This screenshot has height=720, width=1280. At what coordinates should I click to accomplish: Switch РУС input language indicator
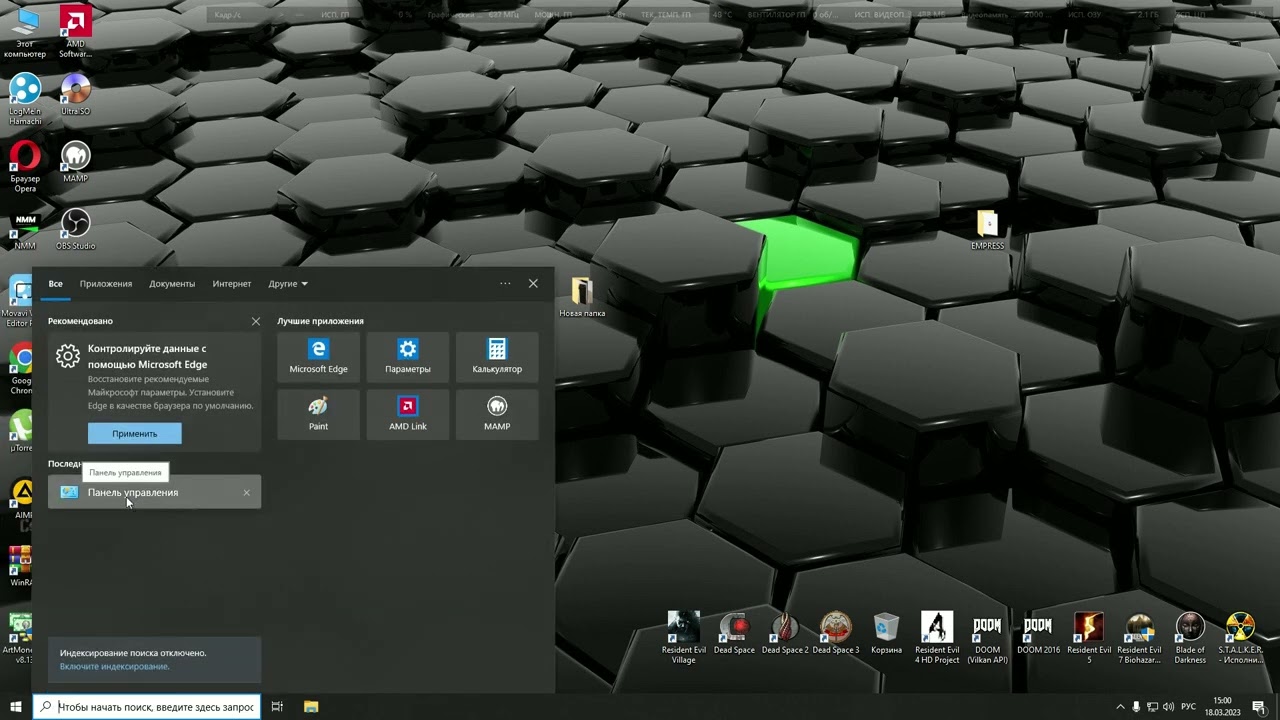(x=1189, y=707)
